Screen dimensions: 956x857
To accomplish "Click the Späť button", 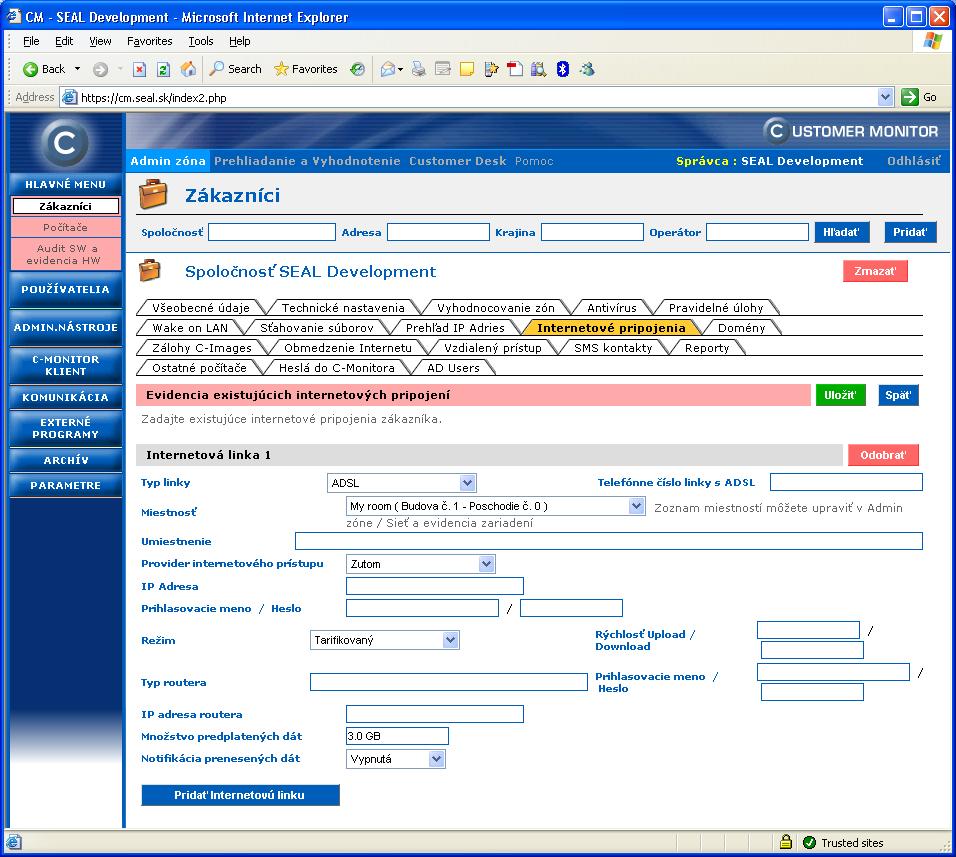I will click(x=897, y=395).
